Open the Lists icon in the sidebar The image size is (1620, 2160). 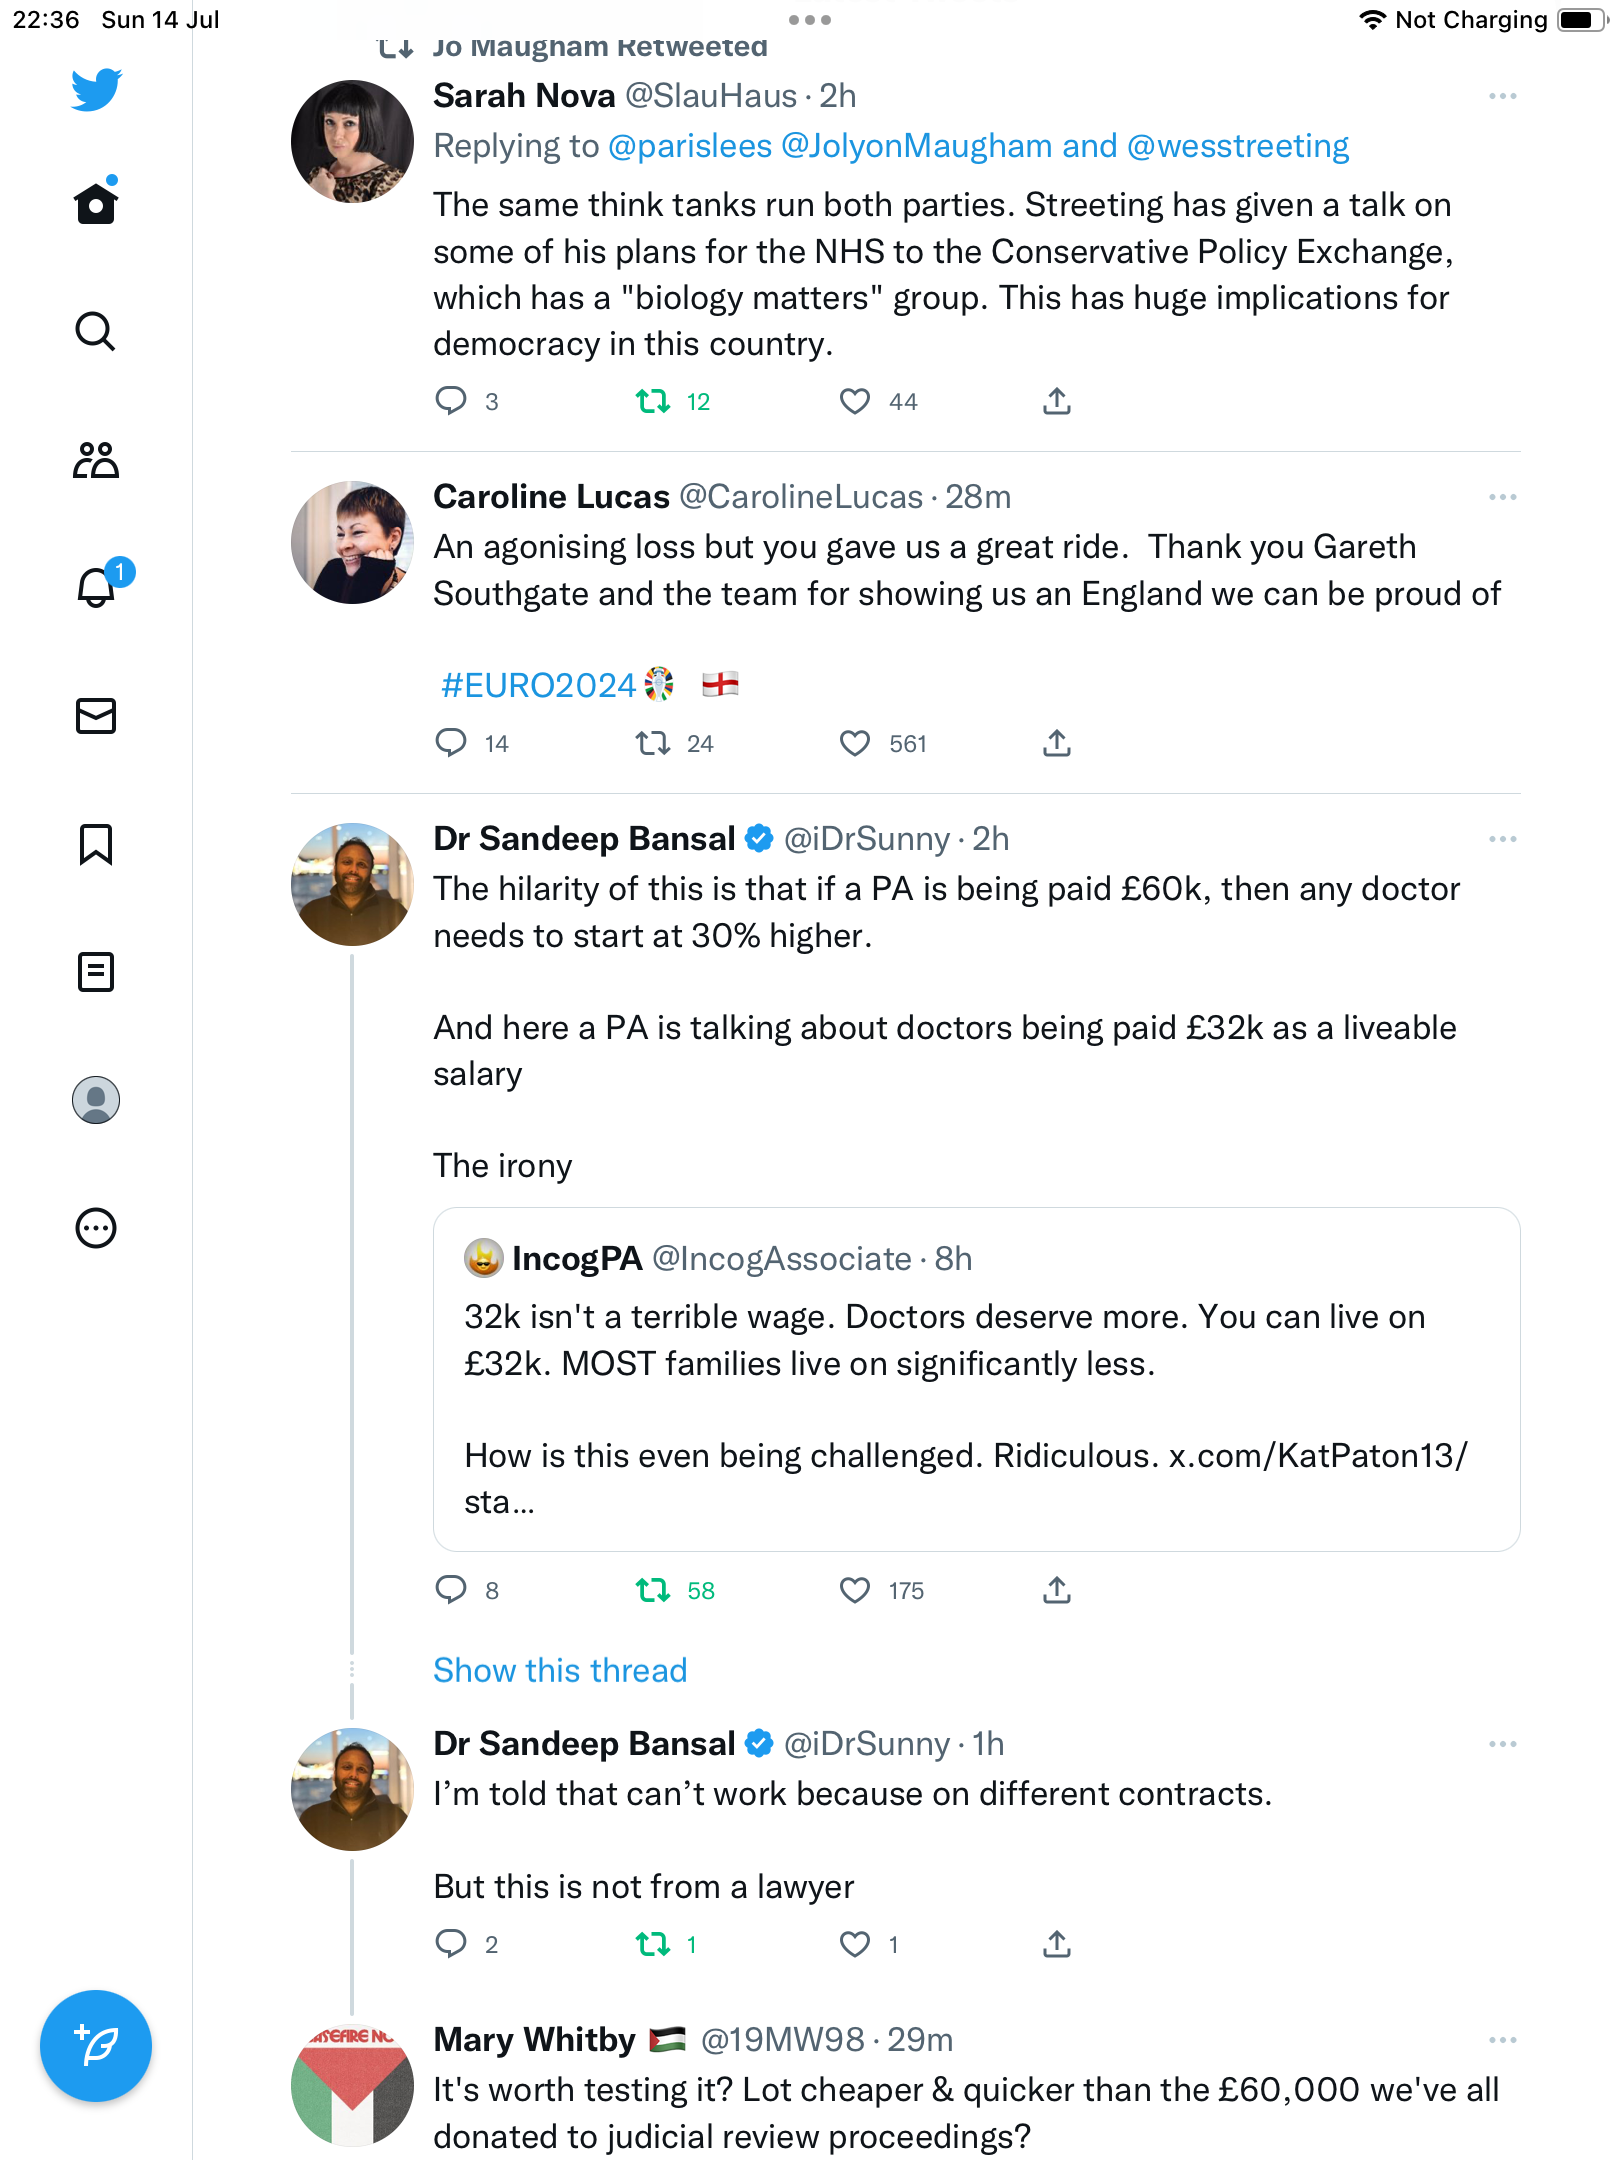[x=96, y=972]
